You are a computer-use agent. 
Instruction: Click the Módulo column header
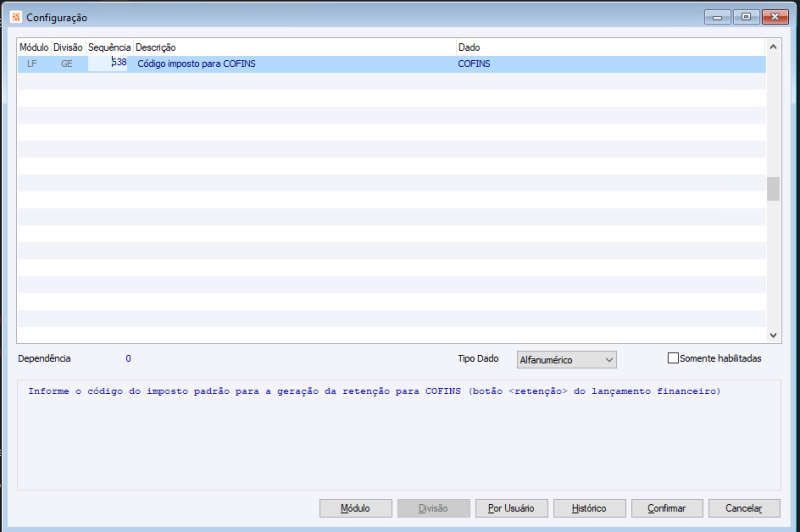34,47
